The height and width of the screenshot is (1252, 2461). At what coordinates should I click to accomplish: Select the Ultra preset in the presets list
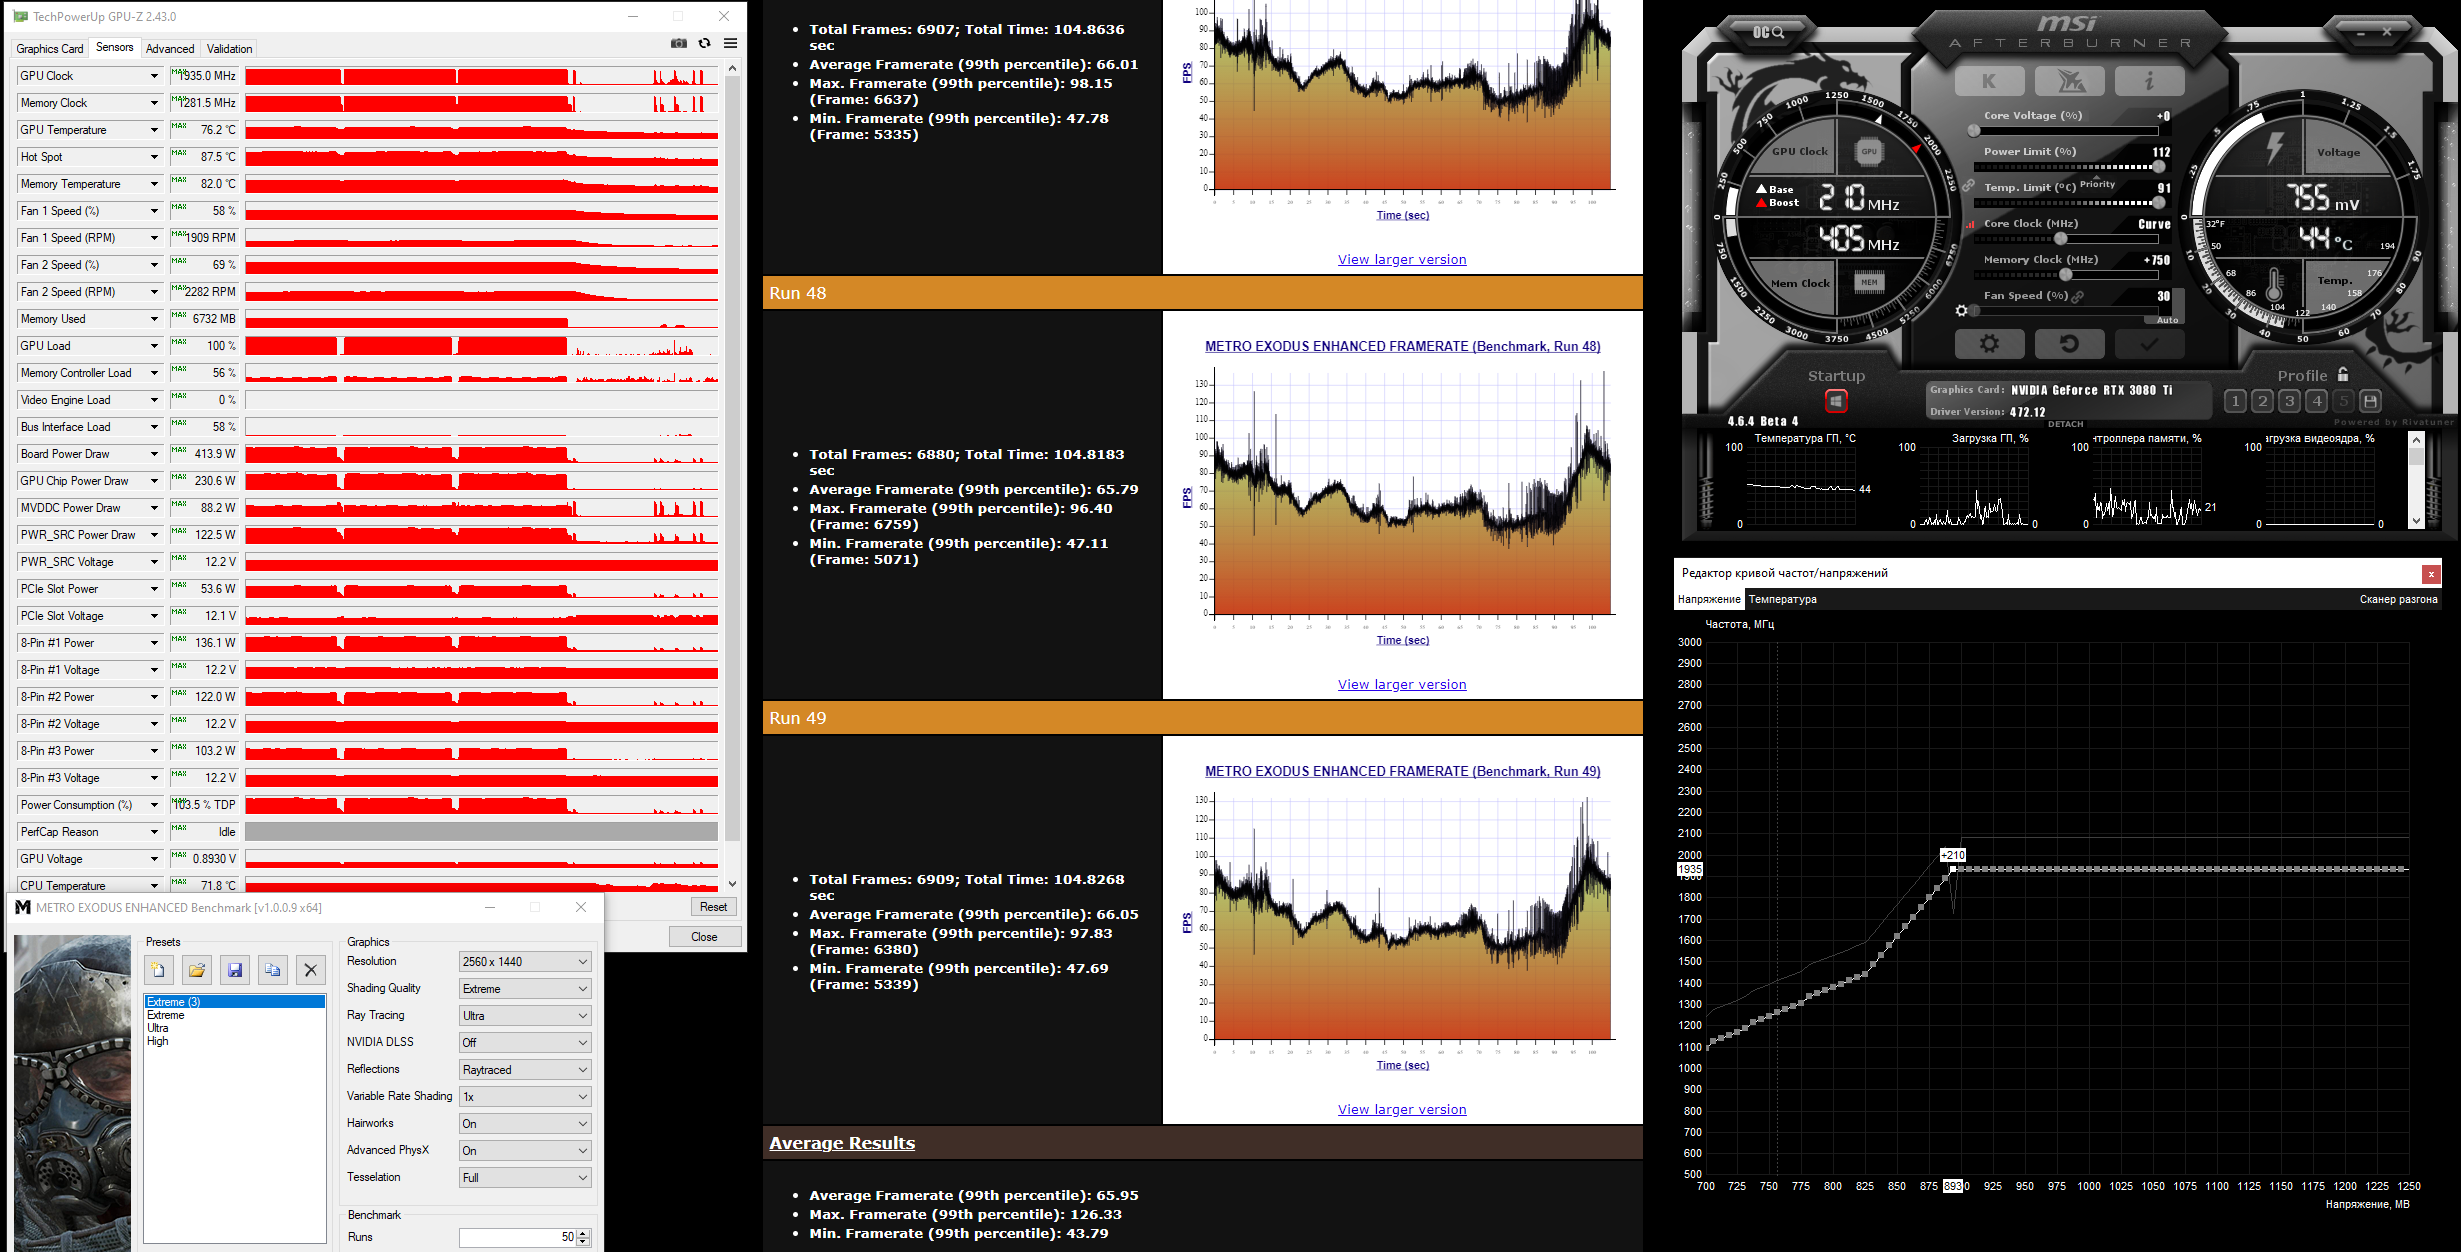(158, 1028)
